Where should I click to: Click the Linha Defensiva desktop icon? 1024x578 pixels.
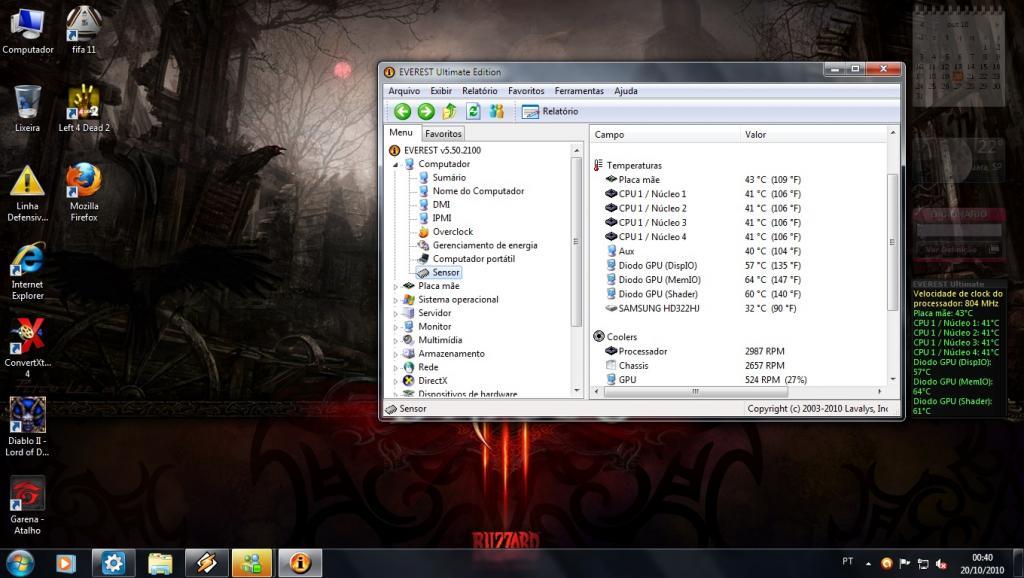27,193
